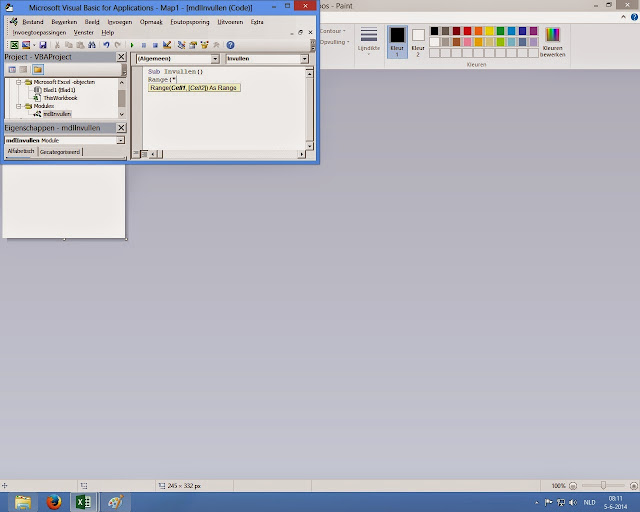The width and height of the screenshot is (640, 512).
Task: Click the Redo arrow icon
Action: 118,45
